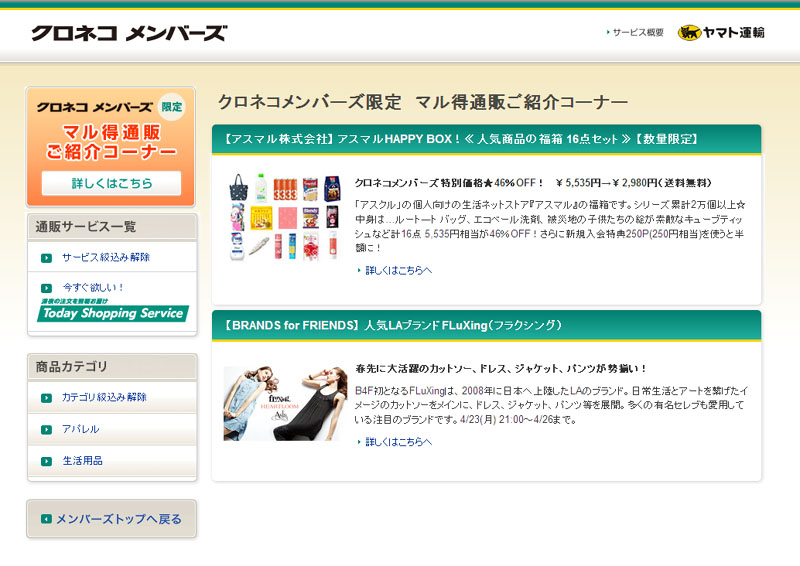Open 詳しくはこちらへ link under アスマル HAPPY BOX

[x=398, y=270]
